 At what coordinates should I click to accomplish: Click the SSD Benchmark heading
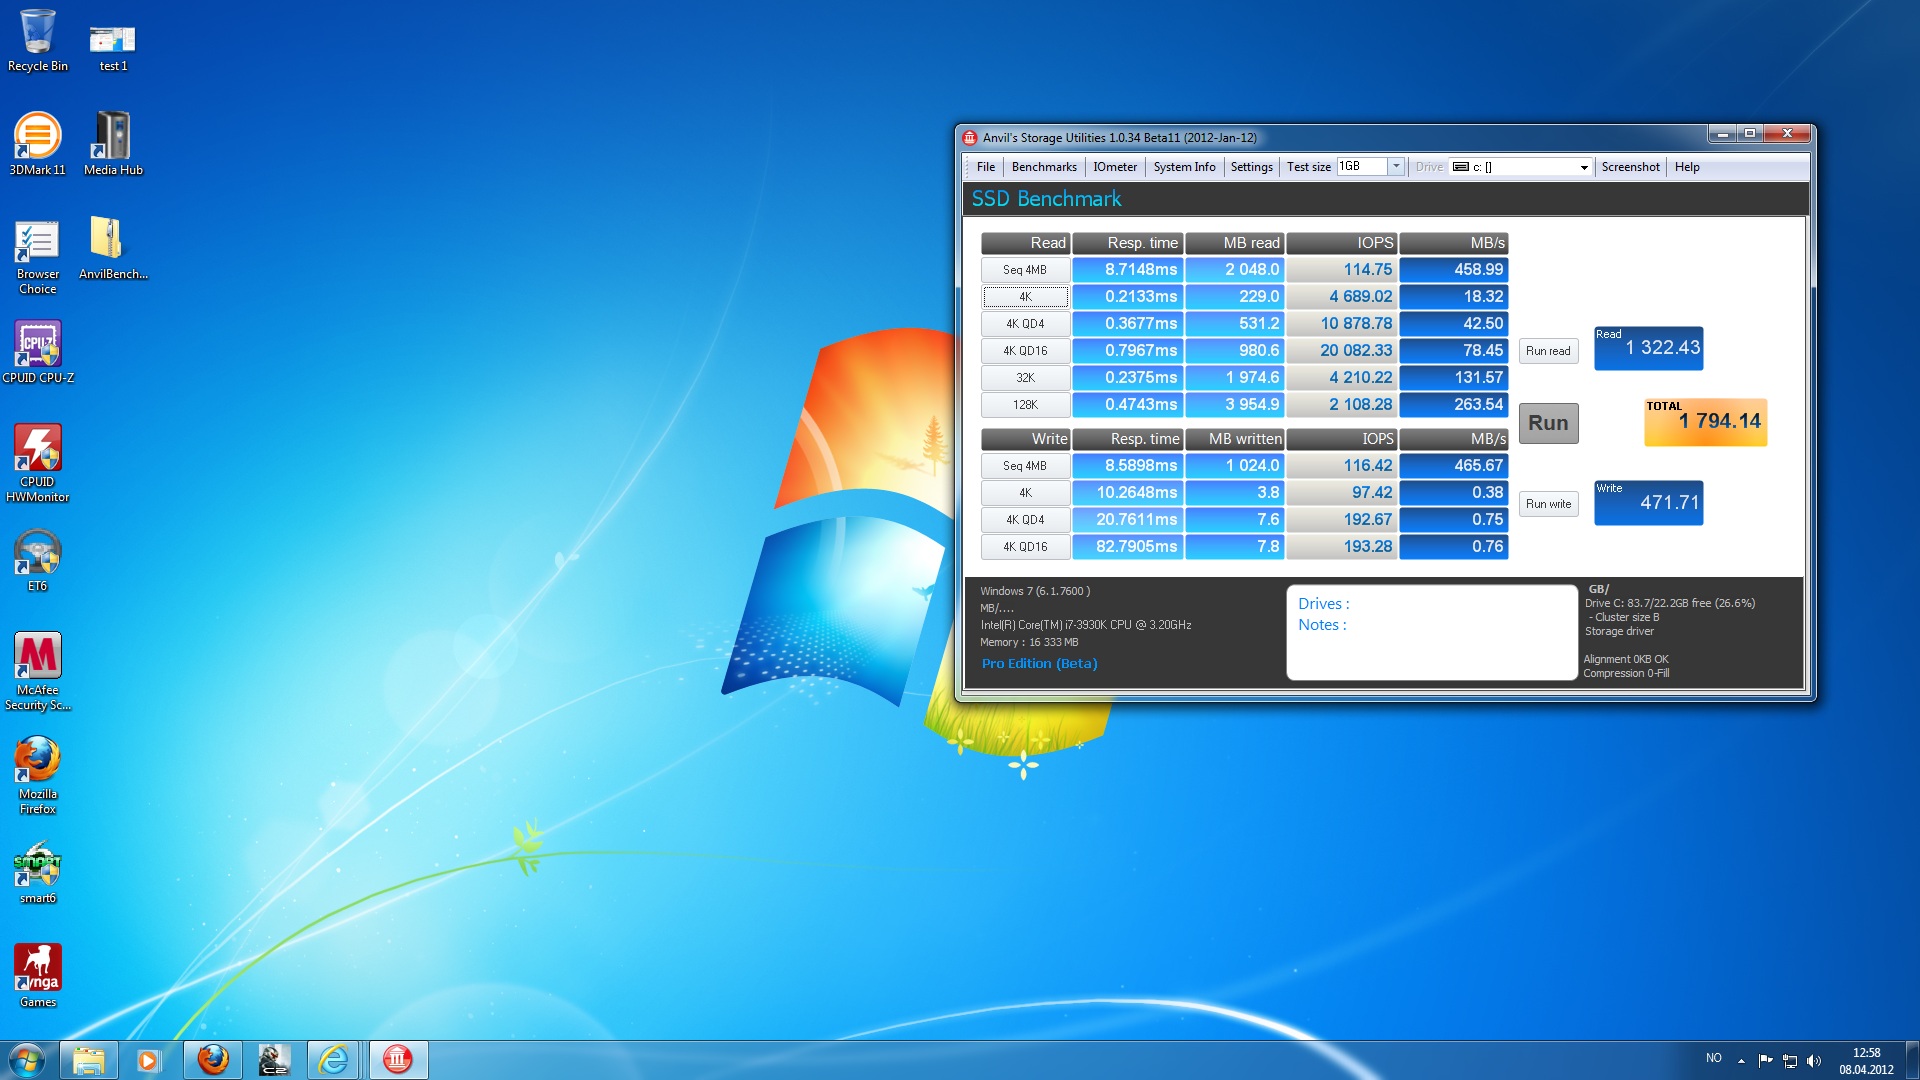(x=1046, y=199)
